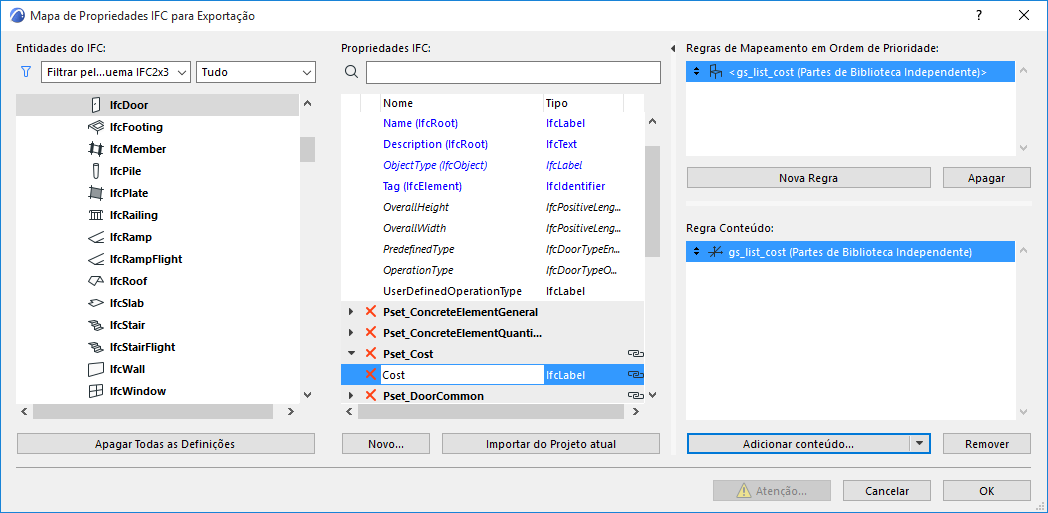The width and height of the screenshot is (1048, 513).
Task: Click the Nova Regra button
Action: [808, 178]
